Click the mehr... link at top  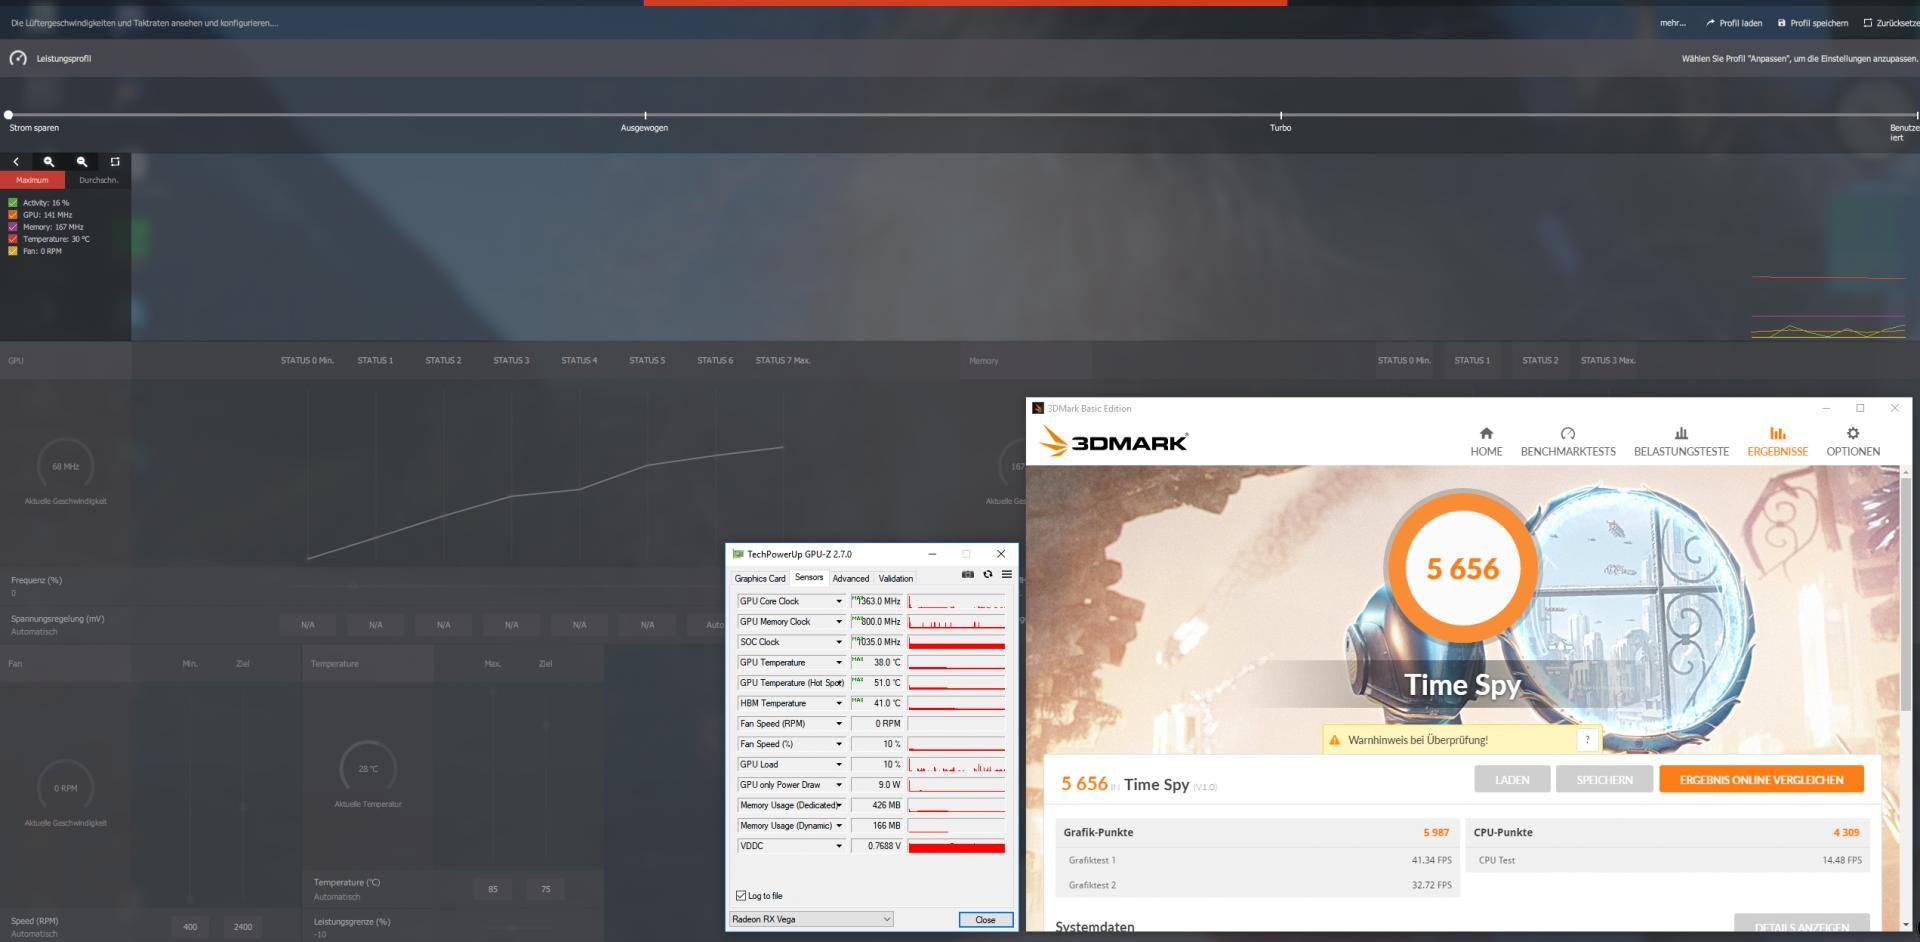coord(1672,23)
